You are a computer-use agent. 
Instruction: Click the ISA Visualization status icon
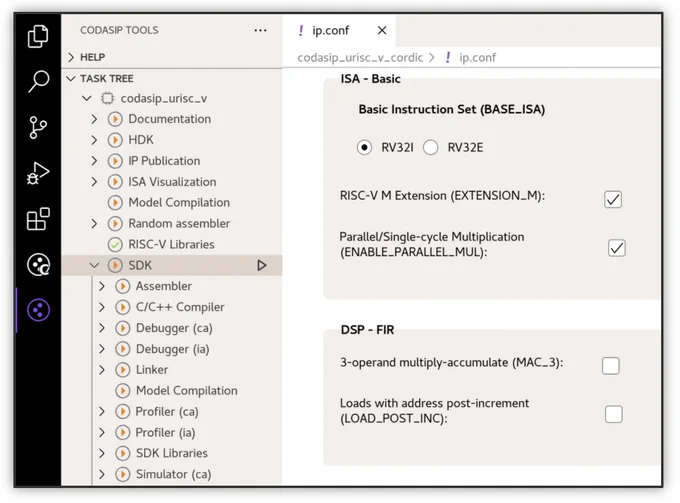click(115, 182)
